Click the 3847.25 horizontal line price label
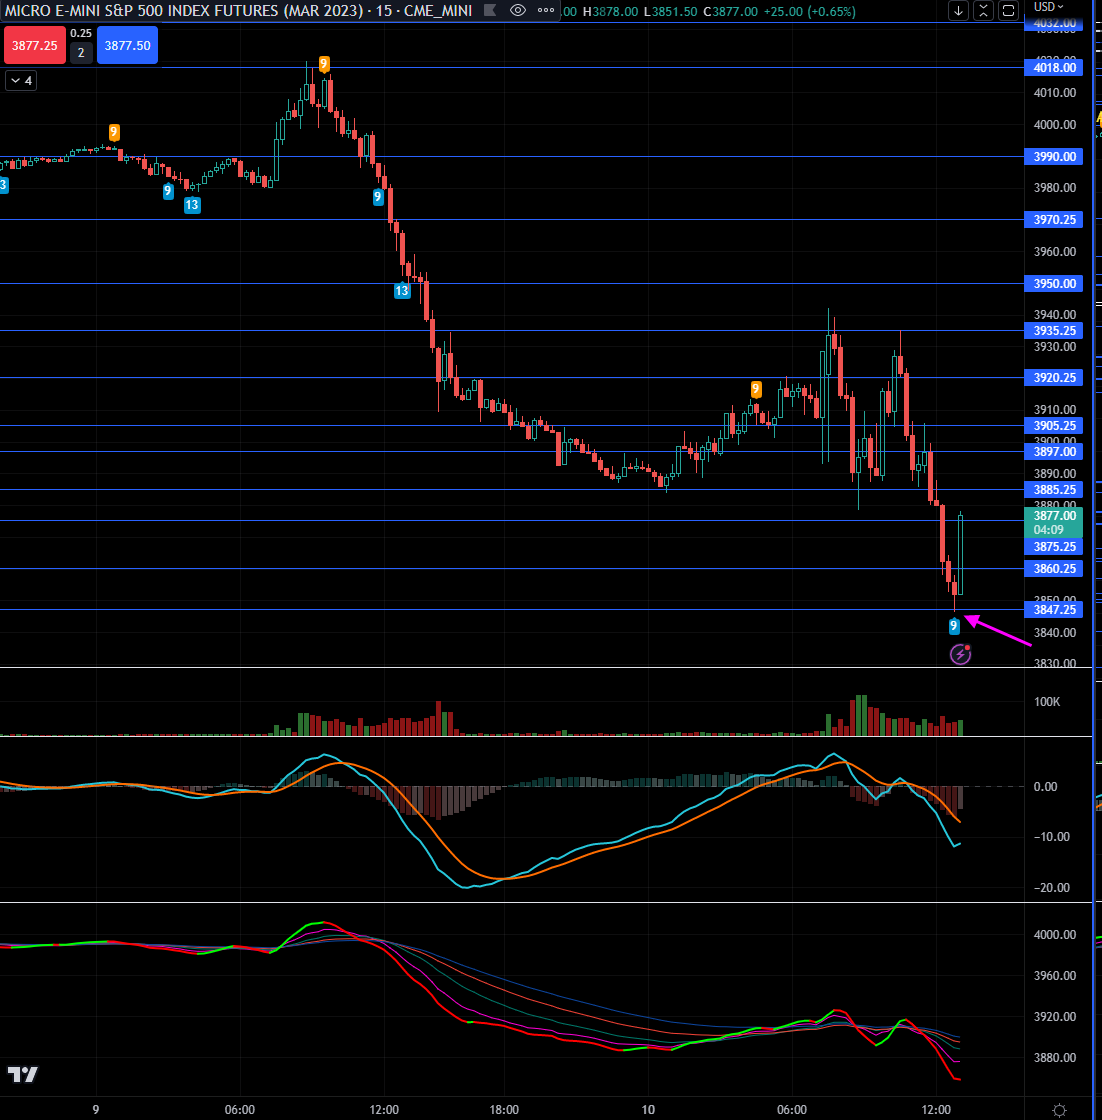This screenshot has width=1102, height=1120. point(1054,609)
